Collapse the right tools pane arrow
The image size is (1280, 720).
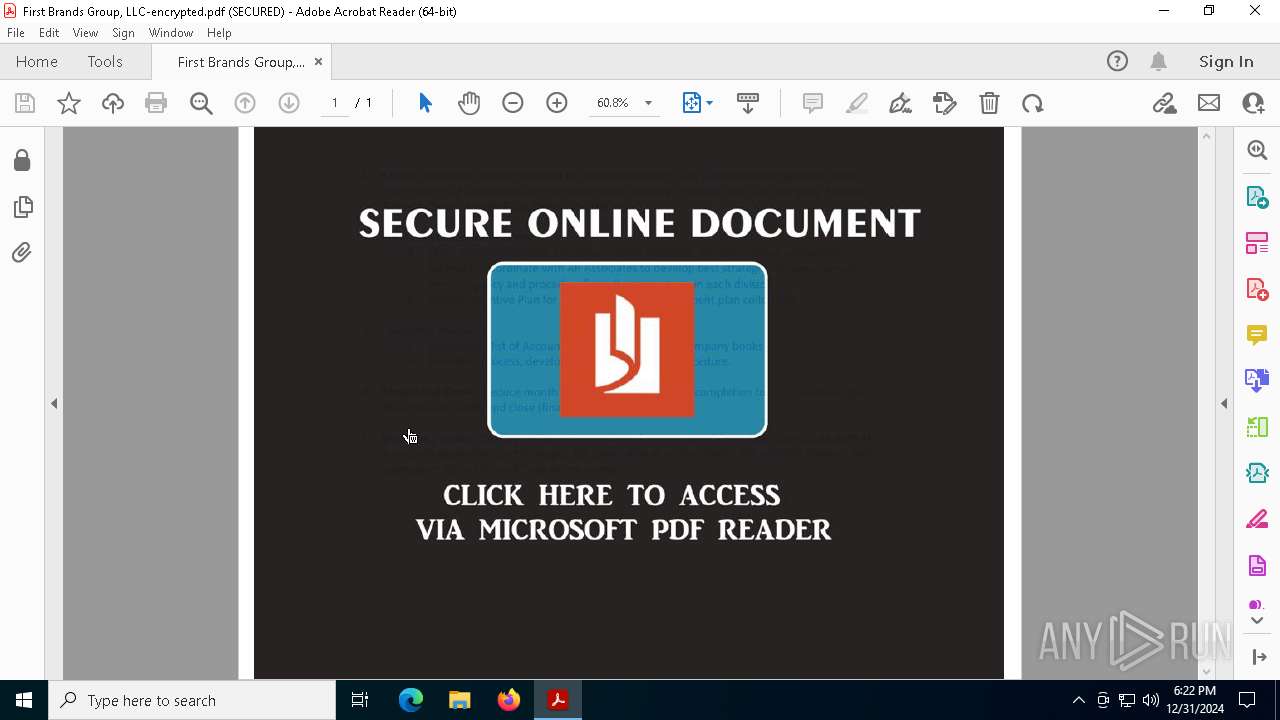click(x=1224, y=403)
